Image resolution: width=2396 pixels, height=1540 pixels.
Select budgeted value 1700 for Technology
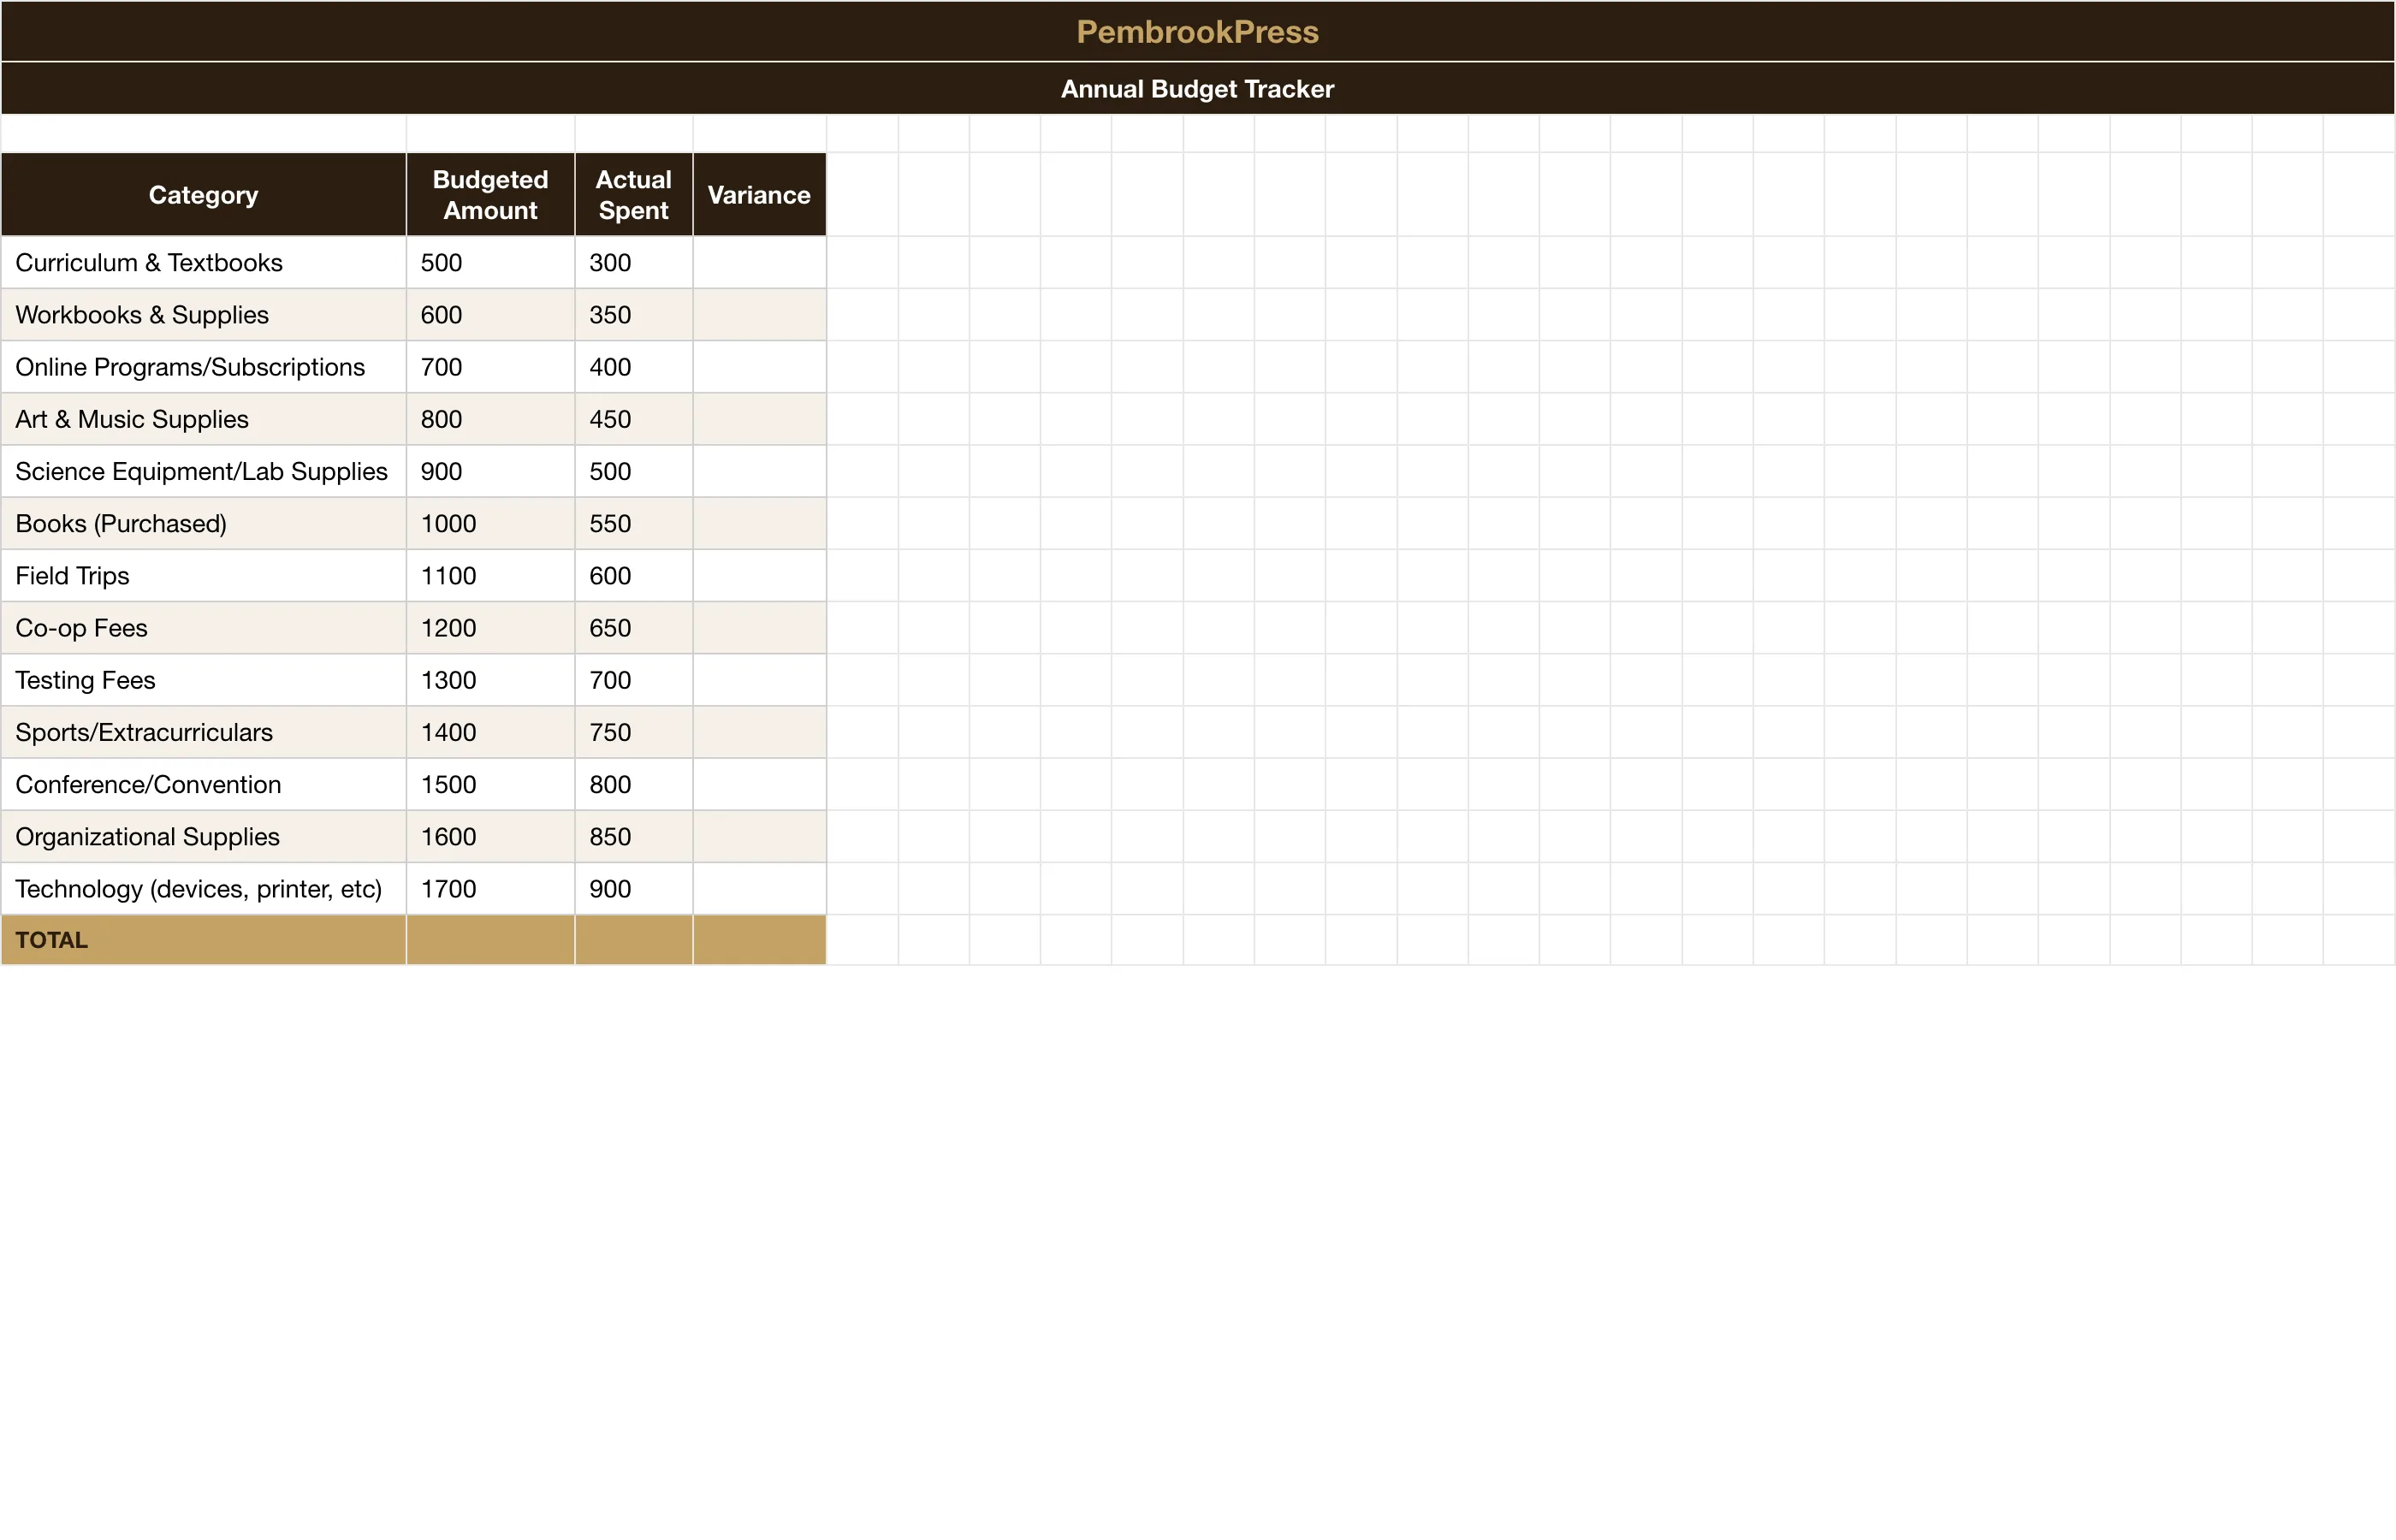(x=490, y=889)
